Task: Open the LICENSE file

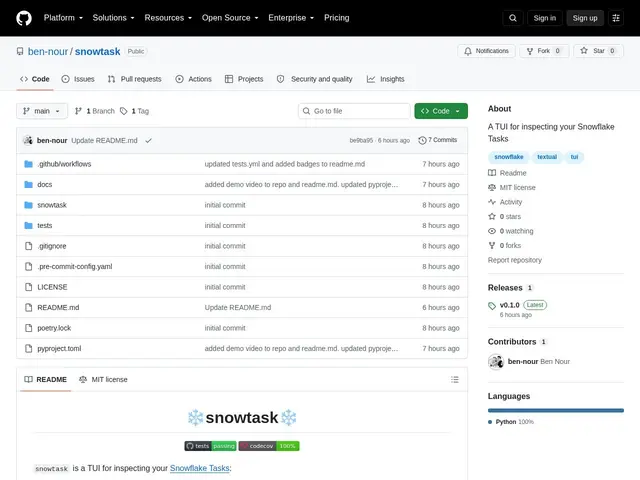Action: click(x=52, y=287)
